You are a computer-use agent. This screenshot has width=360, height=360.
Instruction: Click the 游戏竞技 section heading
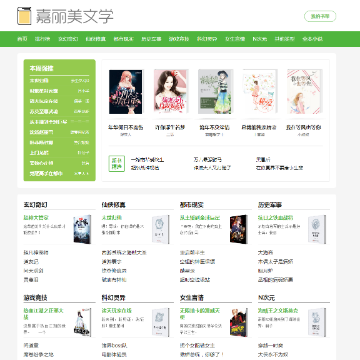pos(35,297)
